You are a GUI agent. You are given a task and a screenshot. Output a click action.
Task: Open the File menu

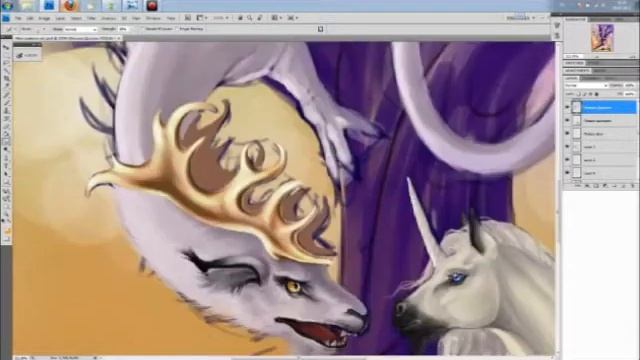(x=18, y=18)
